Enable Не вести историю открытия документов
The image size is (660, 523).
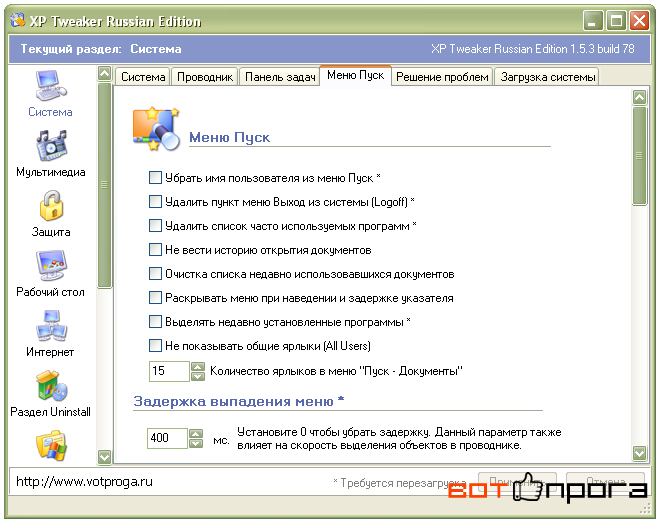click(x=155, y=250)
